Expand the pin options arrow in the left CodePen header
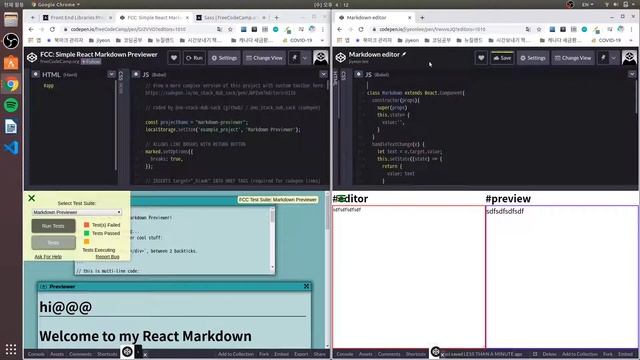 (305, 58)
